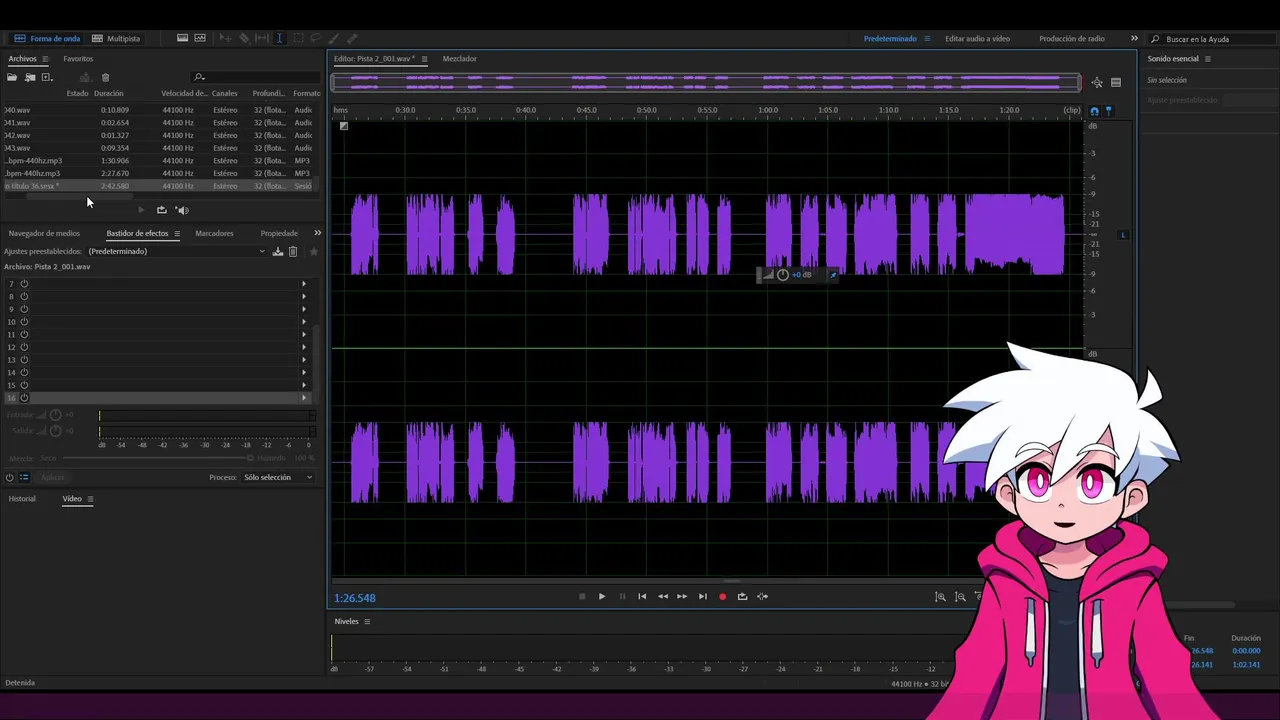This screenshot has height=720, width=1280.
Task: Save effects rack preset icon
Action: [x=278, y=251]
